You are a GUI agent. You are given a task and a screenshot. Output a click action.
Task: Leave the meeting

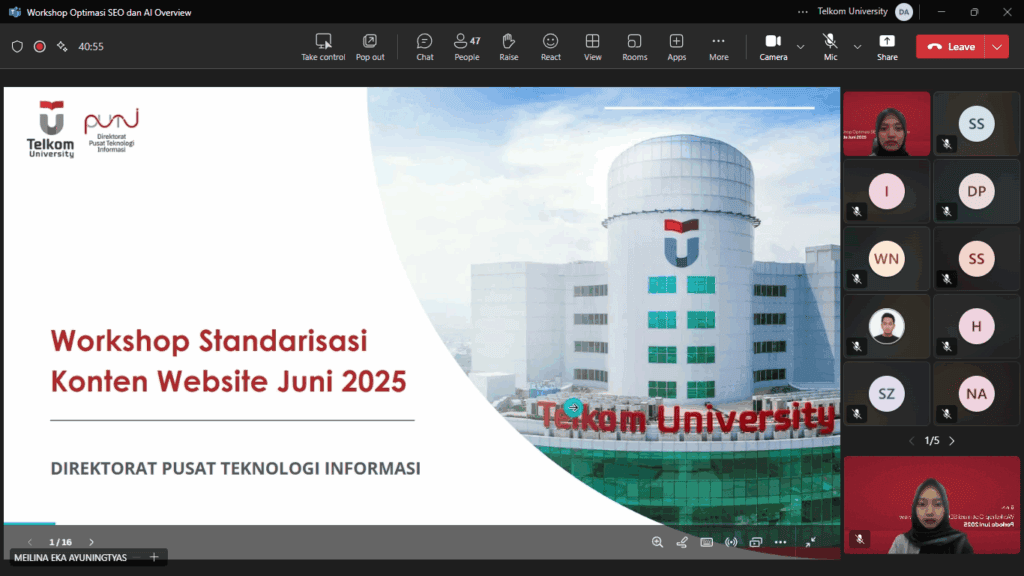coord(951,46)
